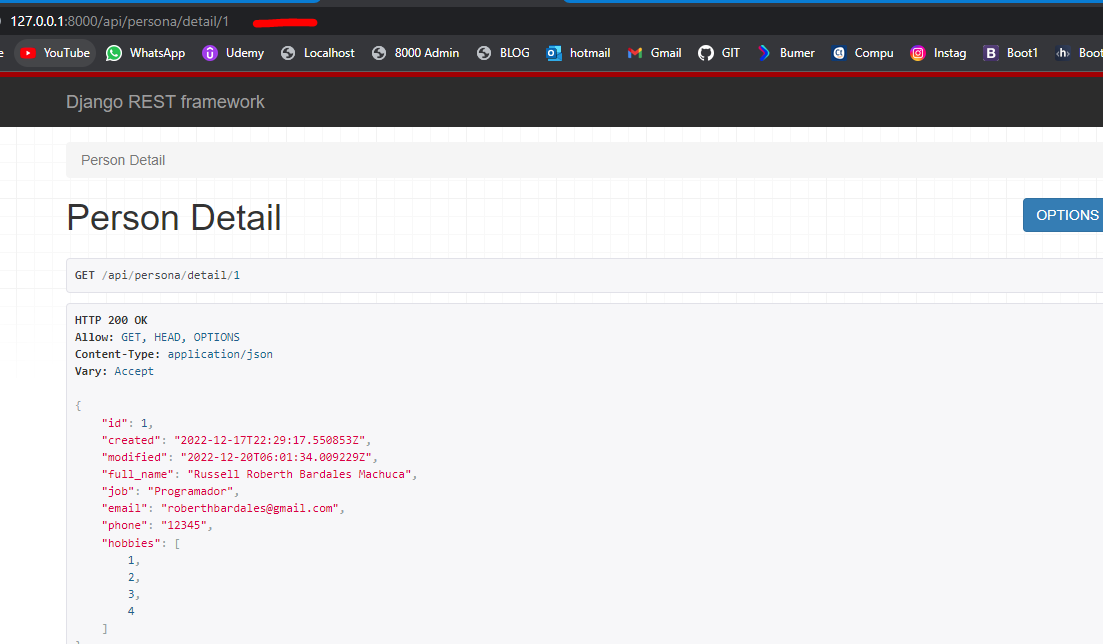Viewport: 1103px width, 644px height.
Task: Click the OPTIONS button
Action: click(x=1064, y=215)
